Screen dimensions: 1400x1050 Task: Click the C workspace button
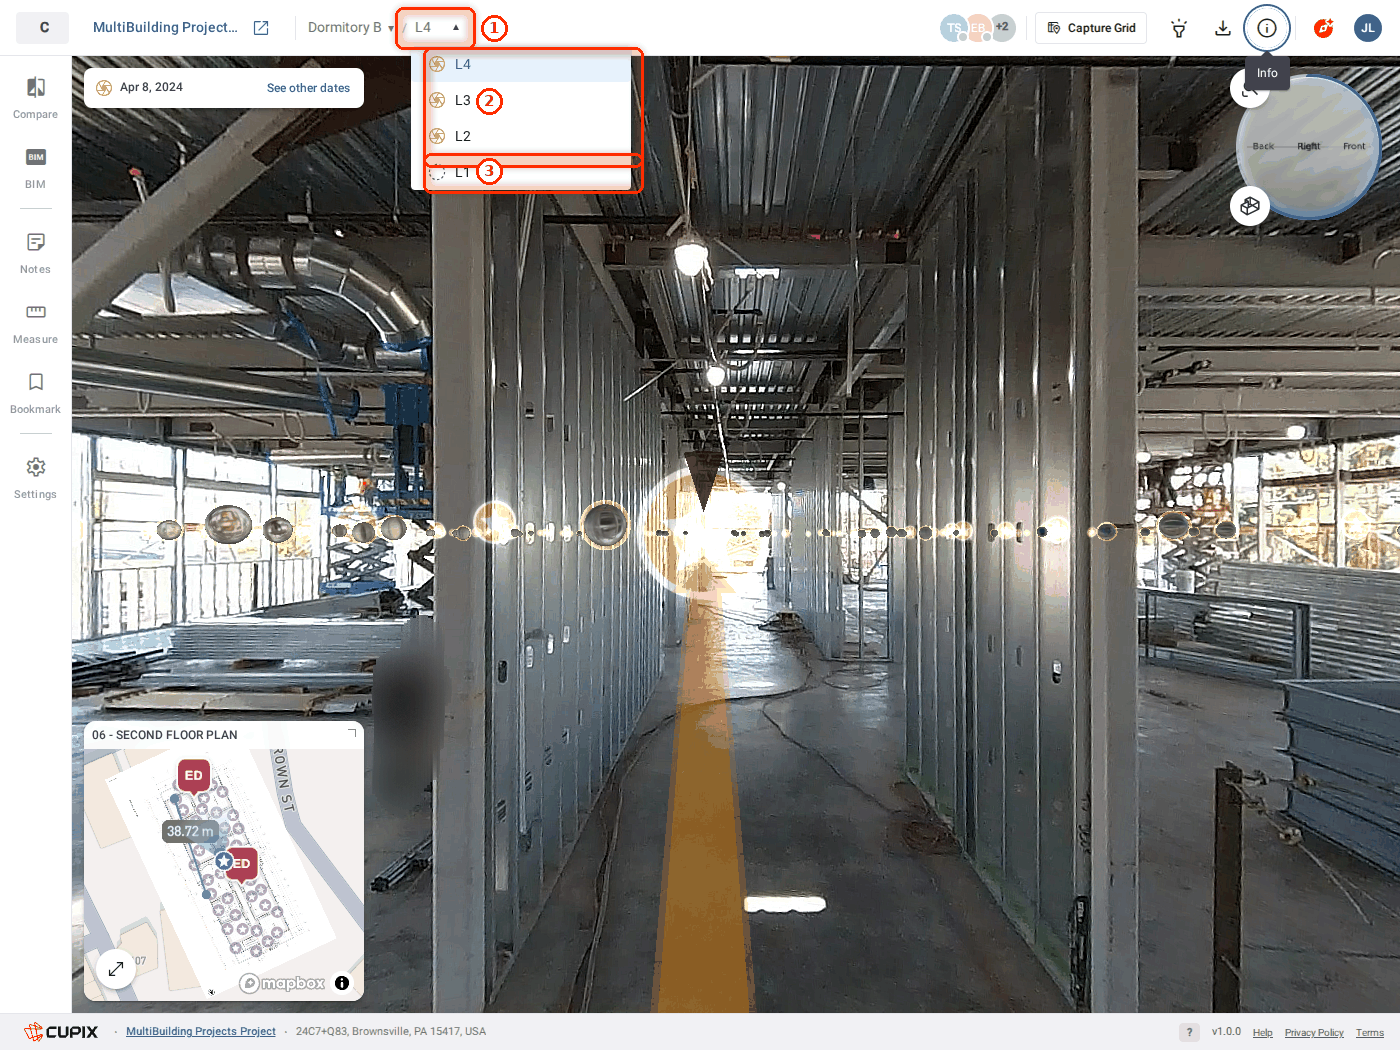[43, 28]
